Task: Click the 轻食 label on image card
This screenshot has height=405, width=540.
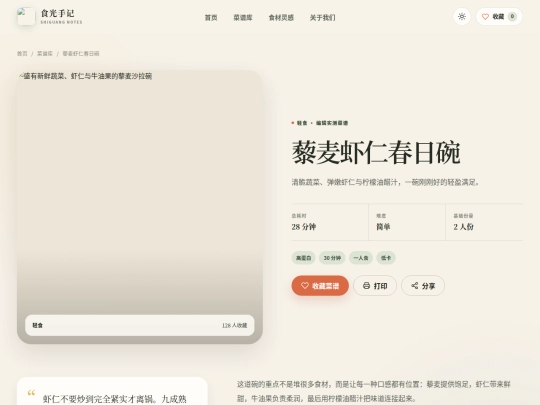Action: [38, 325]
